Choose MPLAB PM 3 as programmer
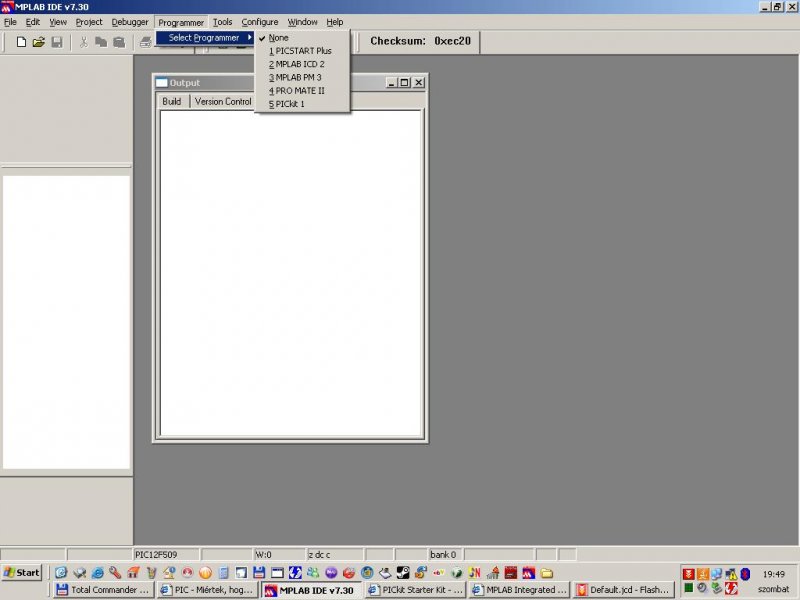The height and width of the screenshot is (600, 800). tap(302, 78)
